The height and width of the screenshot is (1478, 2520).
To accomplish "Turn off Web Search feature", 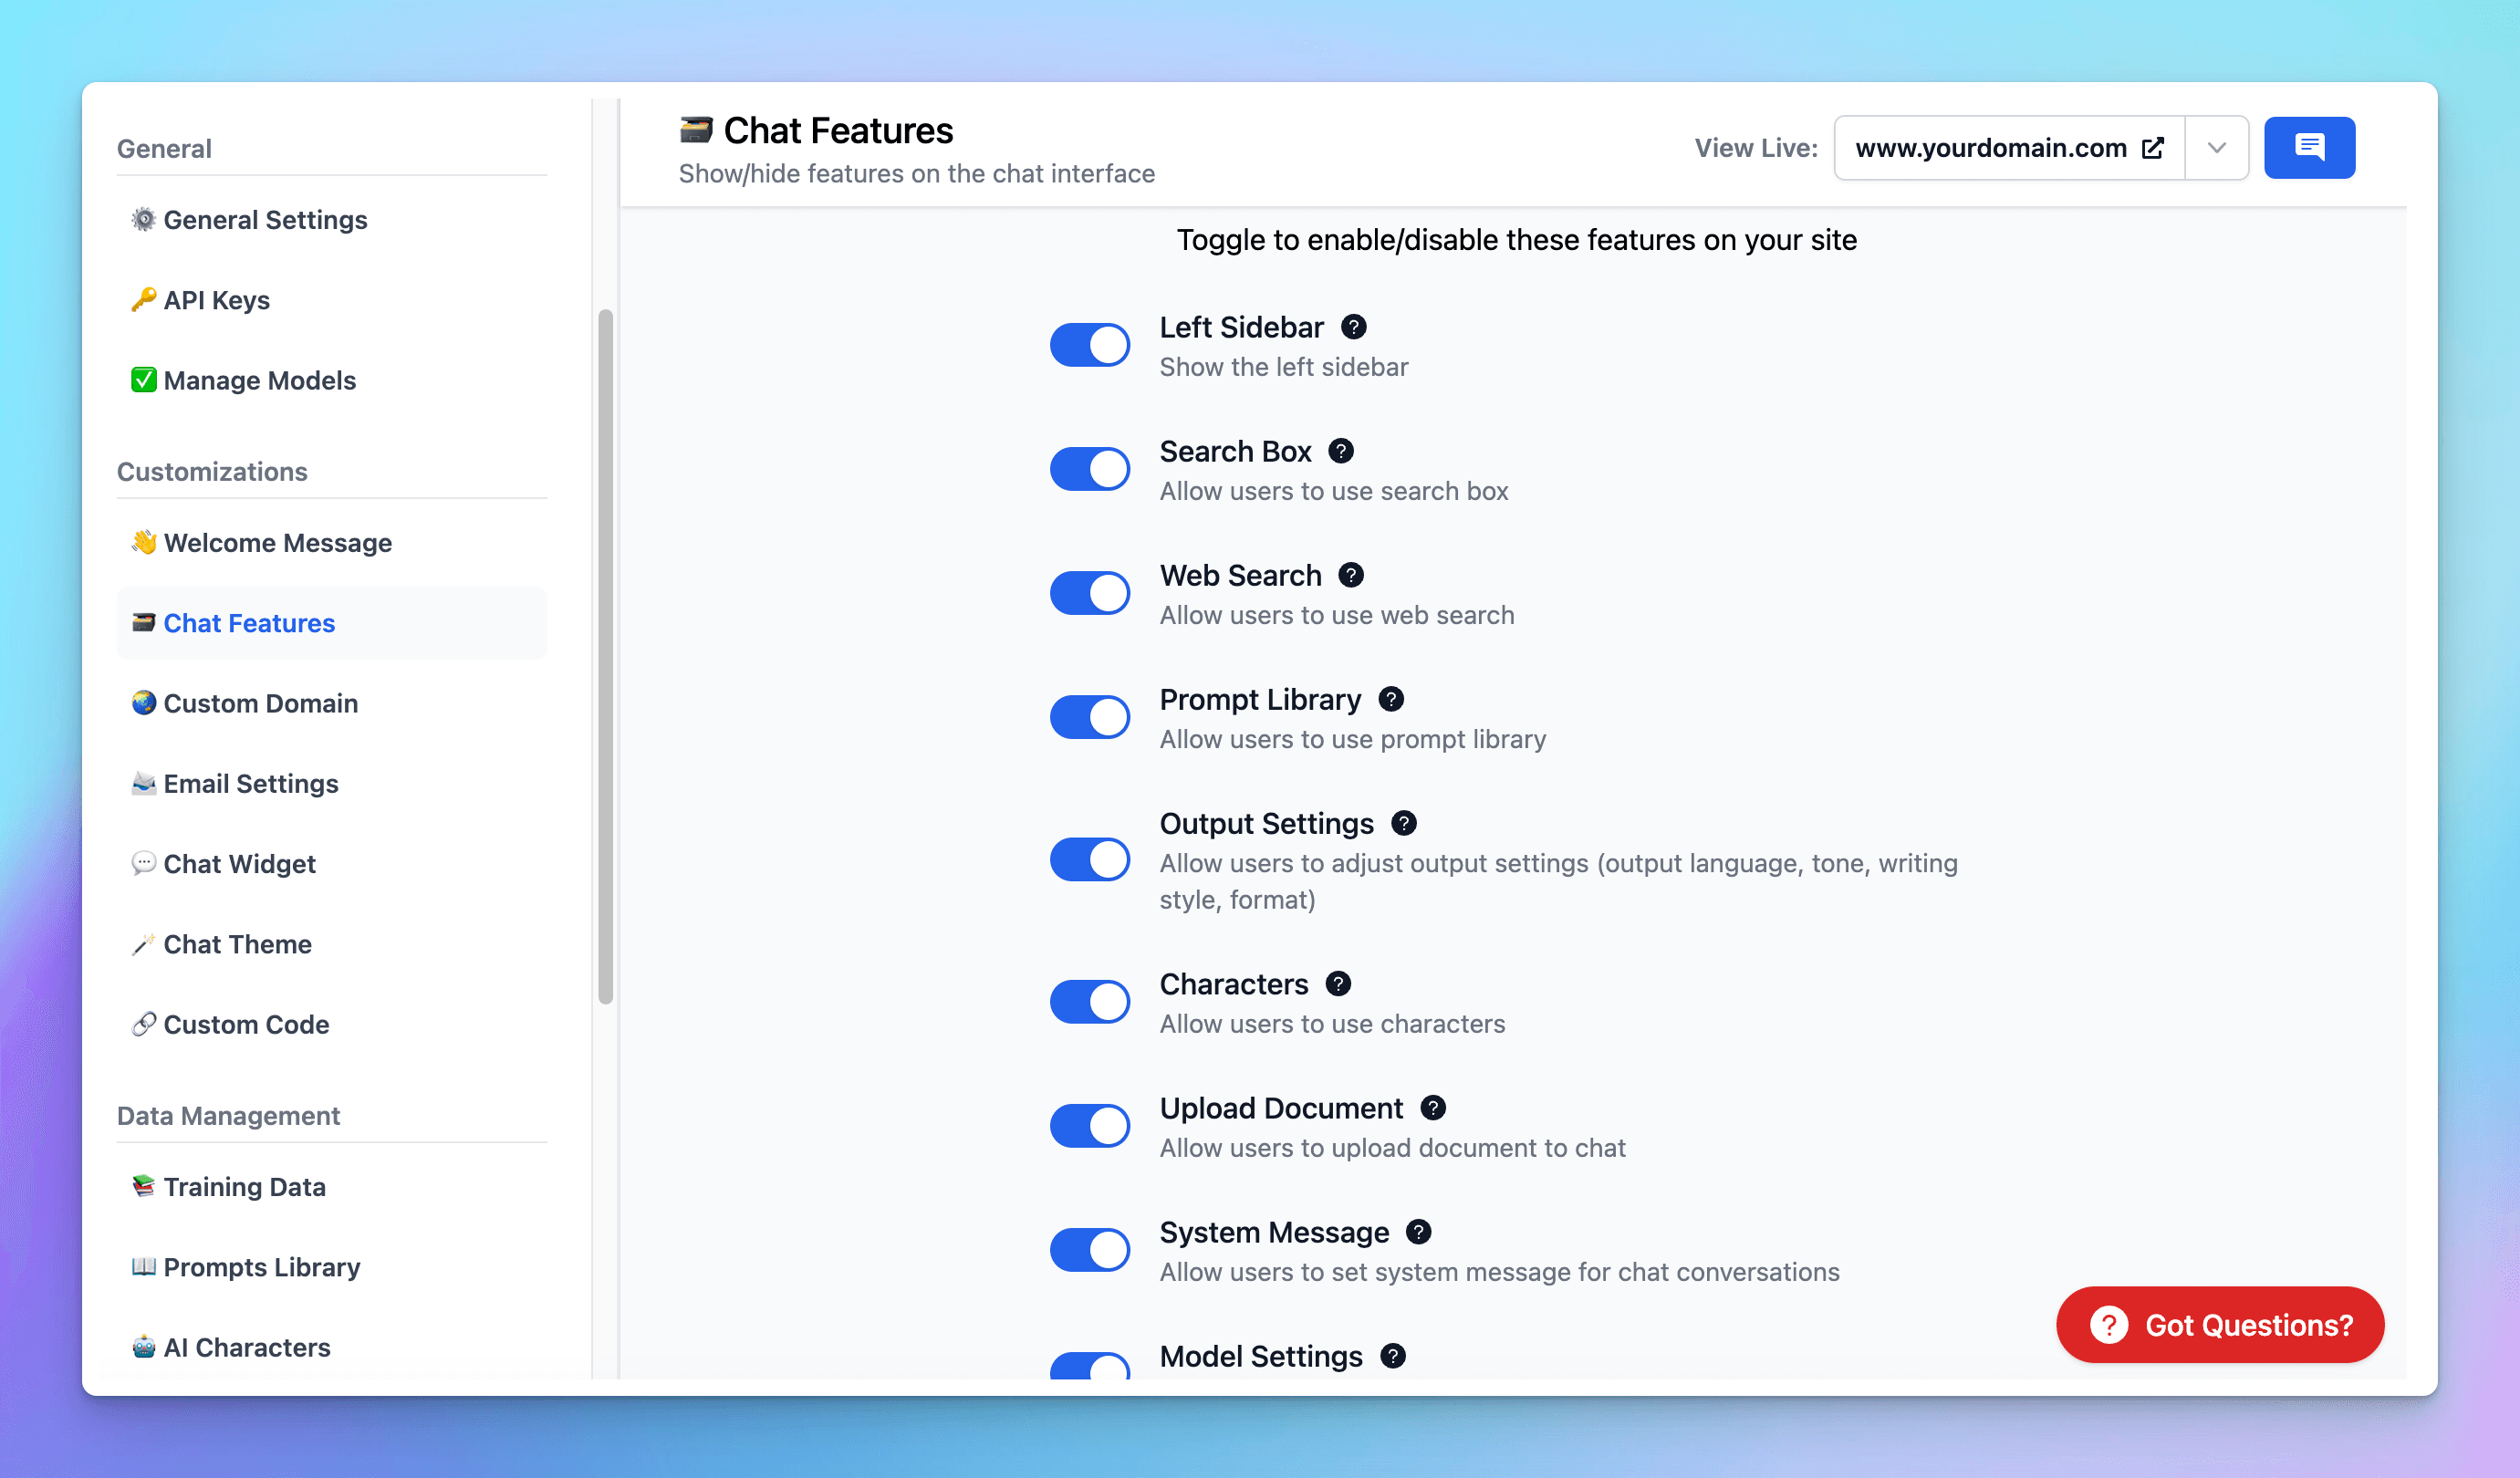I will pyautogui.click(x=1089, y=592).
